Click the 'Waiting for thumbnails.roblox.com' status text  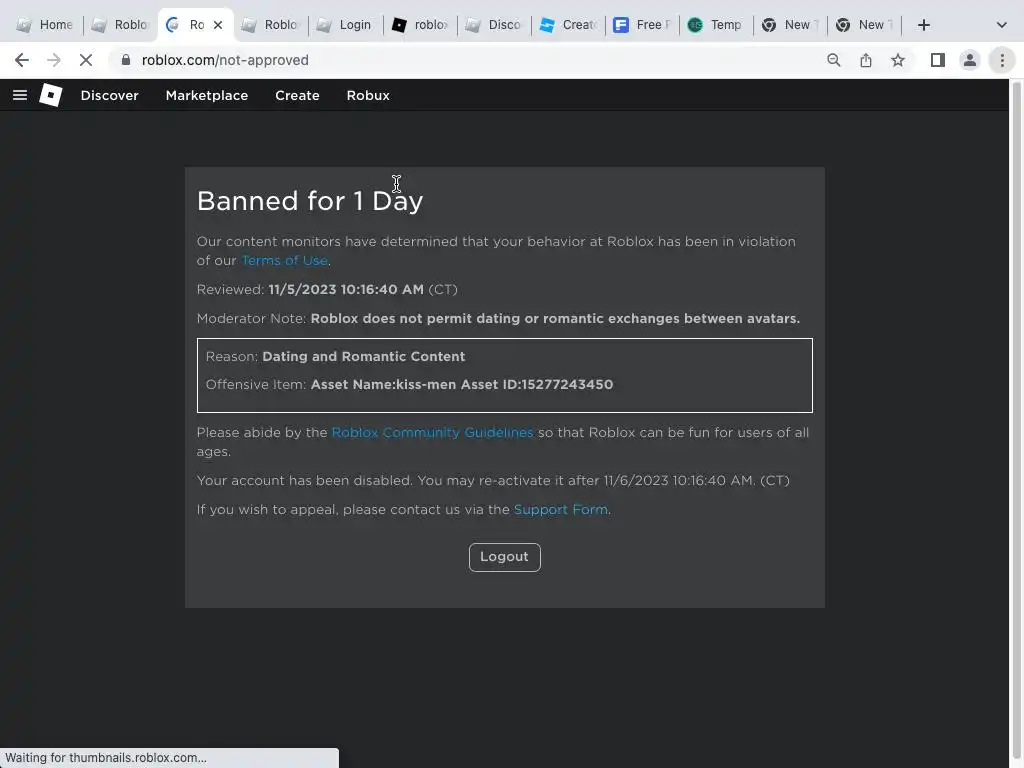(x=106, y=758)
